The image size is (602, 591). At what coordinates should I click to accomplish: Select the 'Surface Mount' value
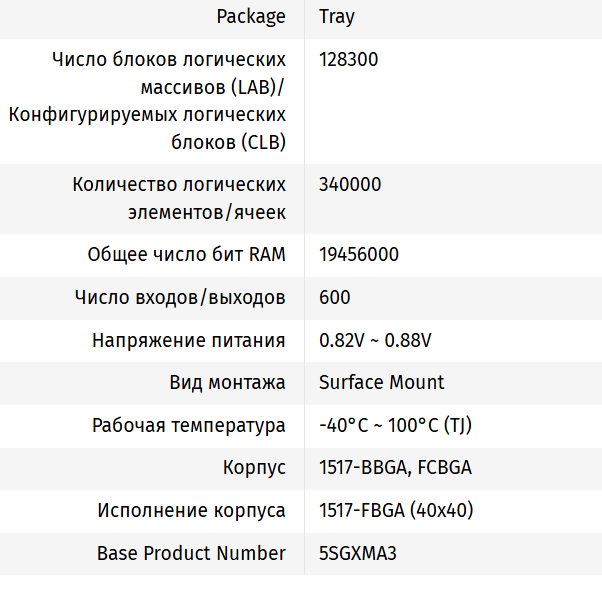pos(382,383)
